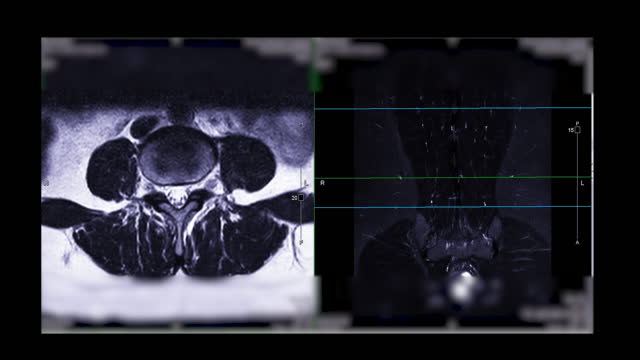The height and width of the screenshot is (360, 640).
Task: Click the axial lumbar spine MRI image
Action: 178,185
